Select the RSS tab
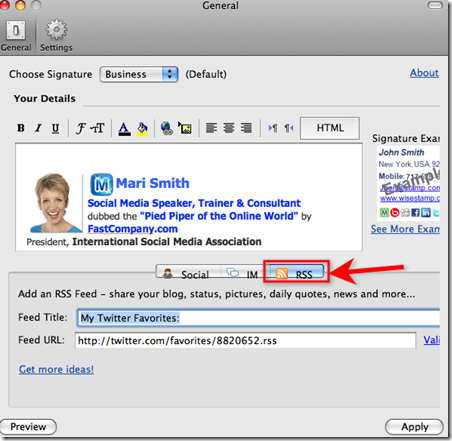 tap(296, 273)
